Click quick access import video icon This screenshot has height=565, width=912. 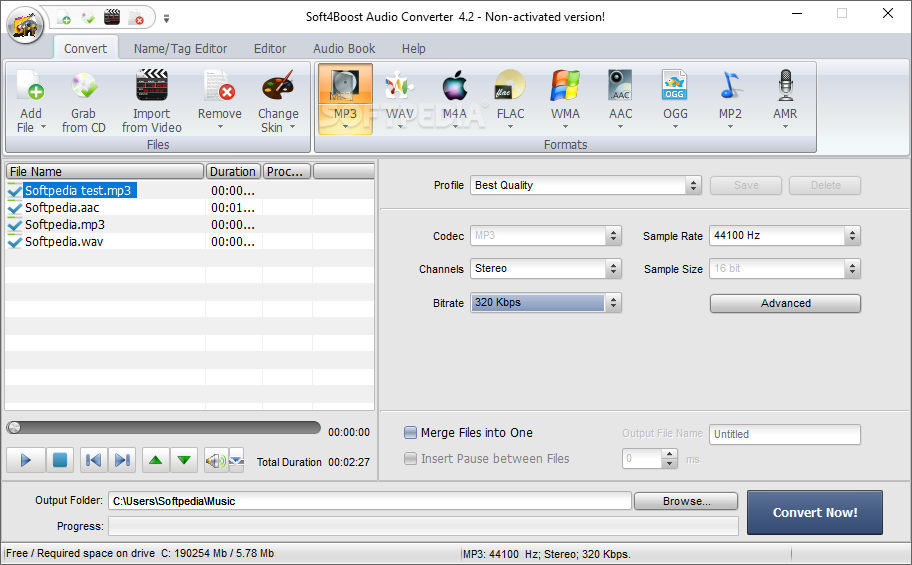click(112, 18)
